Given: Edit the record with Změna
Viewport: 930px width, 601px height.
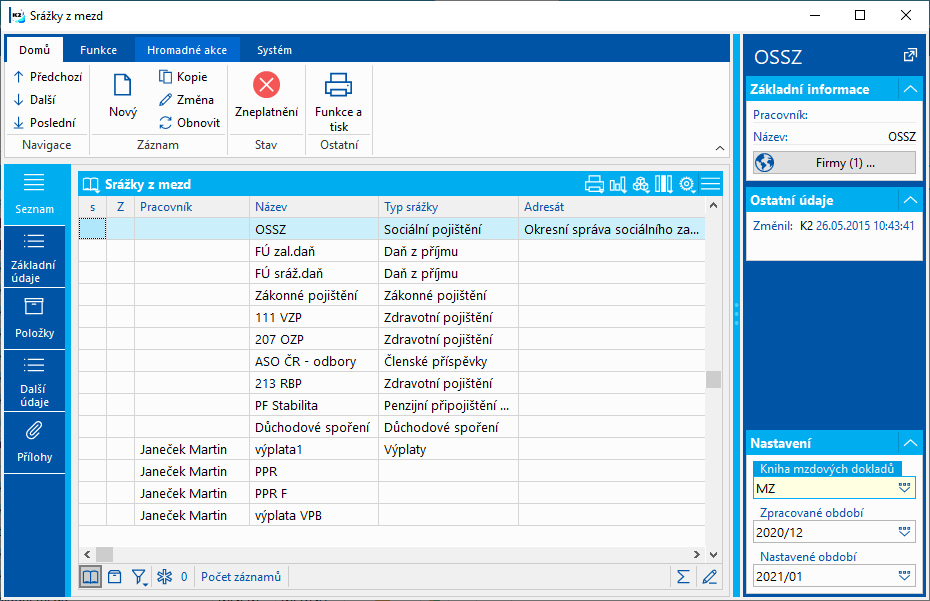Looking at the screenshot, I should pos(186,100).
